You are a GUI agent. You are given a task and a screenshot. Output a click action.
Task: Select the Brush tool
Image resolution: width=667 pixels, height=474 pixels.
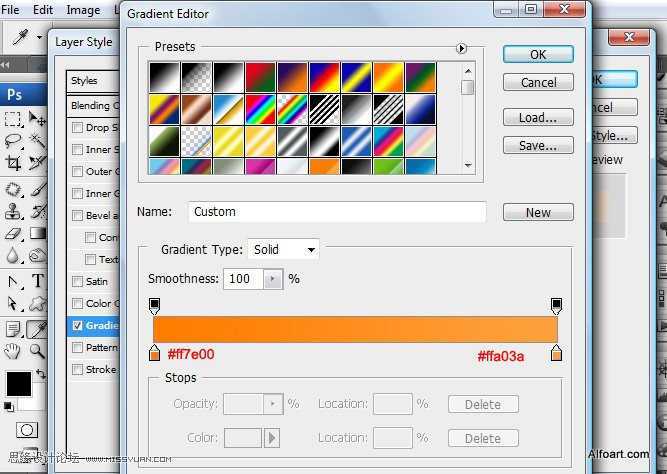tap(38, 189)
